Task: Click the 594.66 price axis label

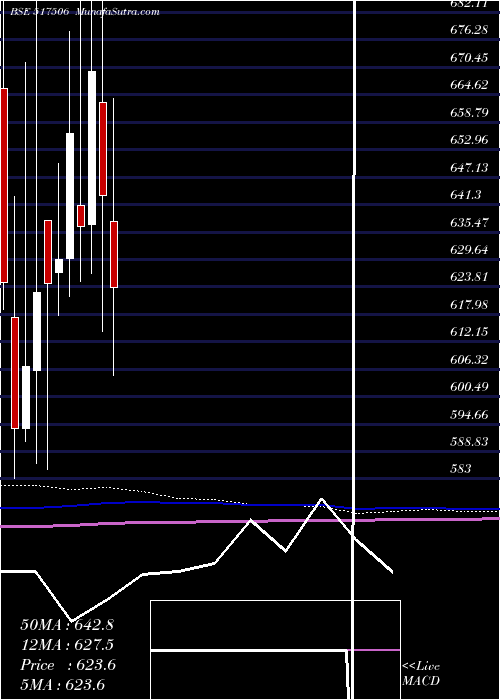Action: click(x=469, y=415)
